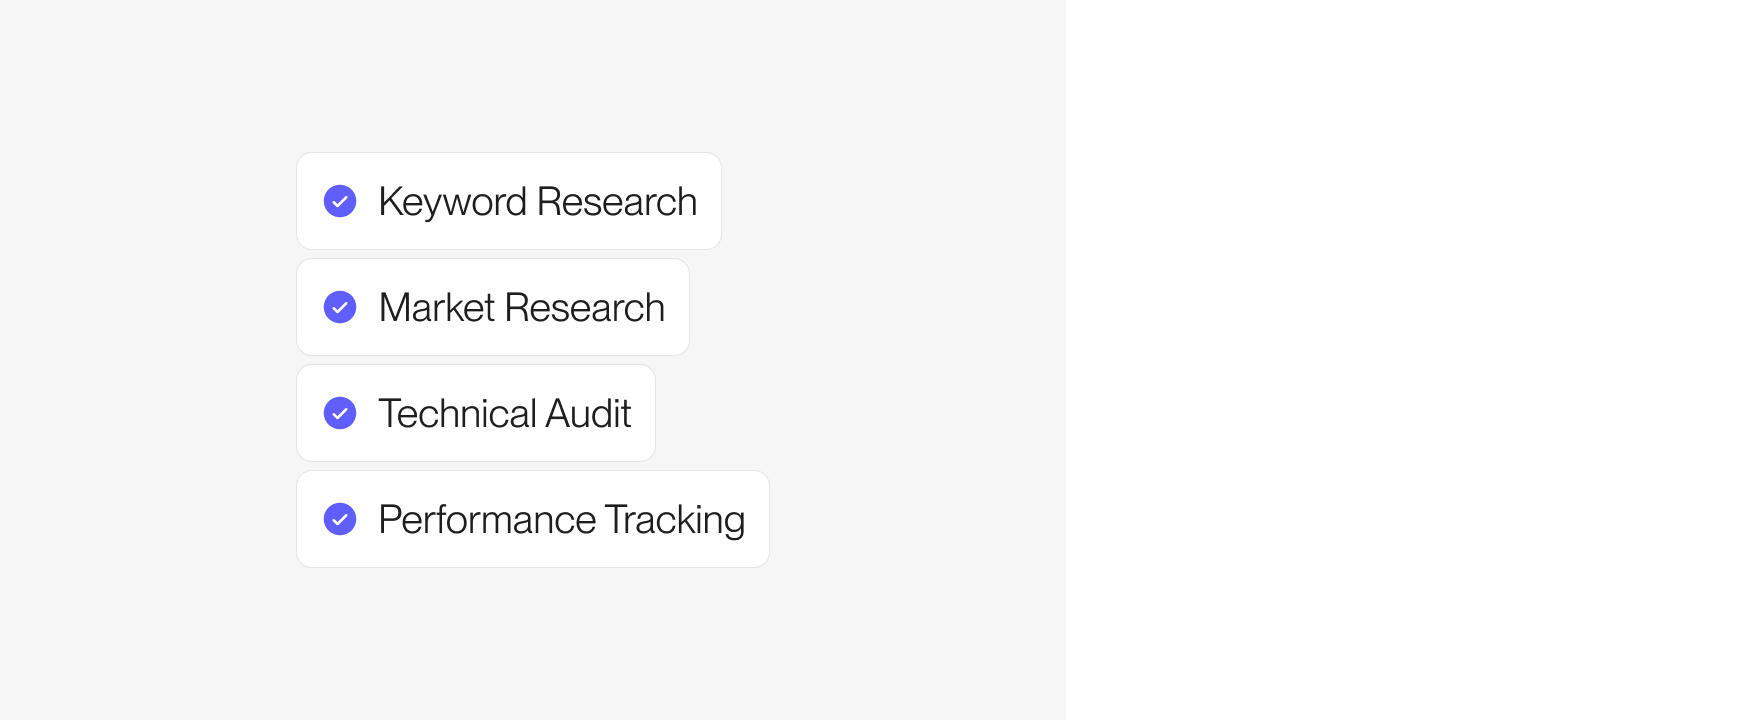Choose the Technical Audit pill card
The width and height of the screenshot is (1760, 720).
pyautogui.click(x=476, y=413)
